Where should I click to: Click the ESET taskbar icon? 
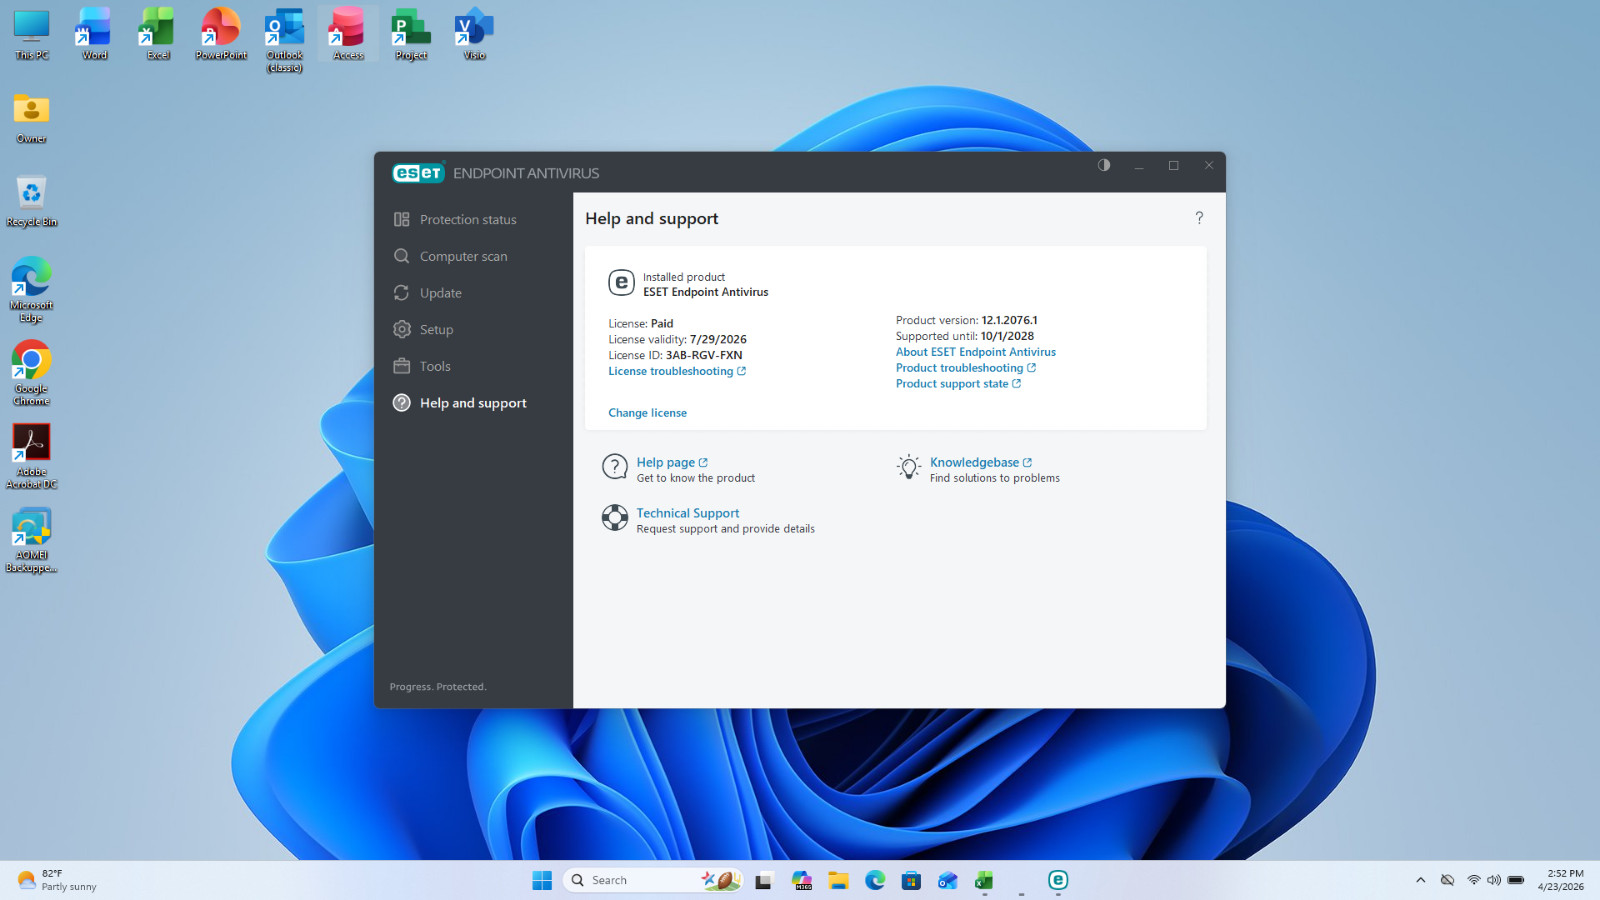(1058, 880)
